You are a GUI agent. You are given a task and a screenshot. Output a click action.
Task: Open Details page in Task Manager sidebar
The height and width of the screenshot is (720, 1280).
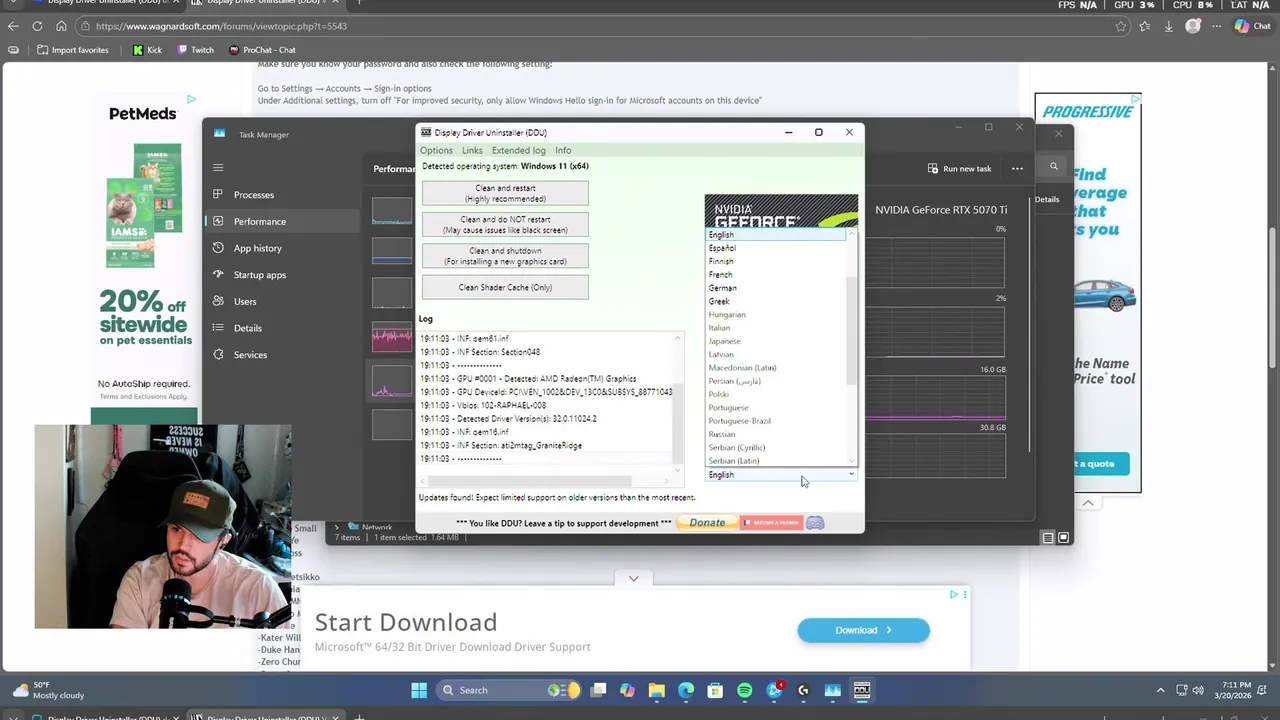tap(247, 328)
